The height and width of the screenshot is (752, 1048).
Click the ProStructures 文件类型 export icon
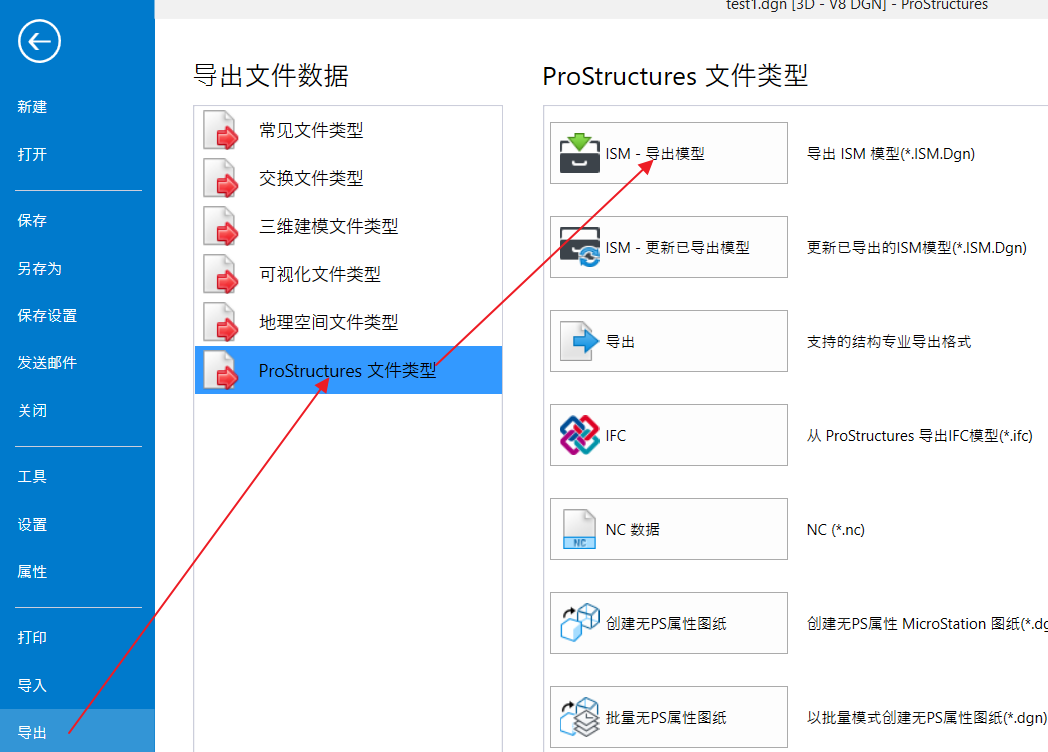pyautogui.click(x=221, y=370)
